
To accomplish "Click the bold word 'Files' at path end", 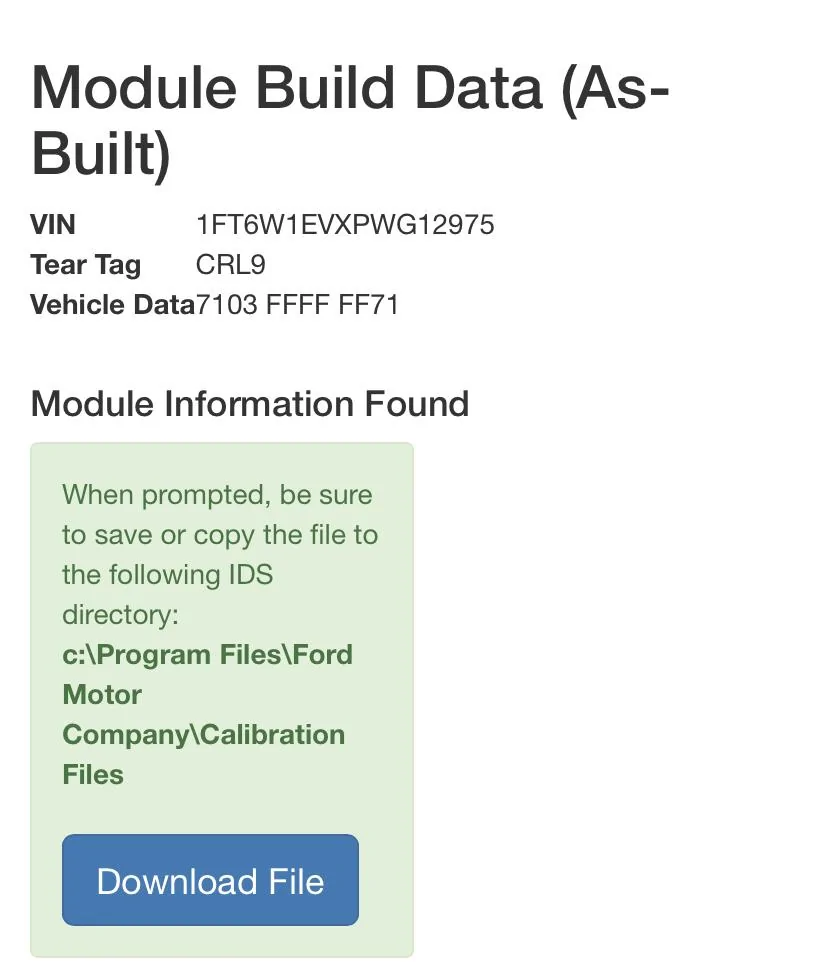I will [92, 775].
